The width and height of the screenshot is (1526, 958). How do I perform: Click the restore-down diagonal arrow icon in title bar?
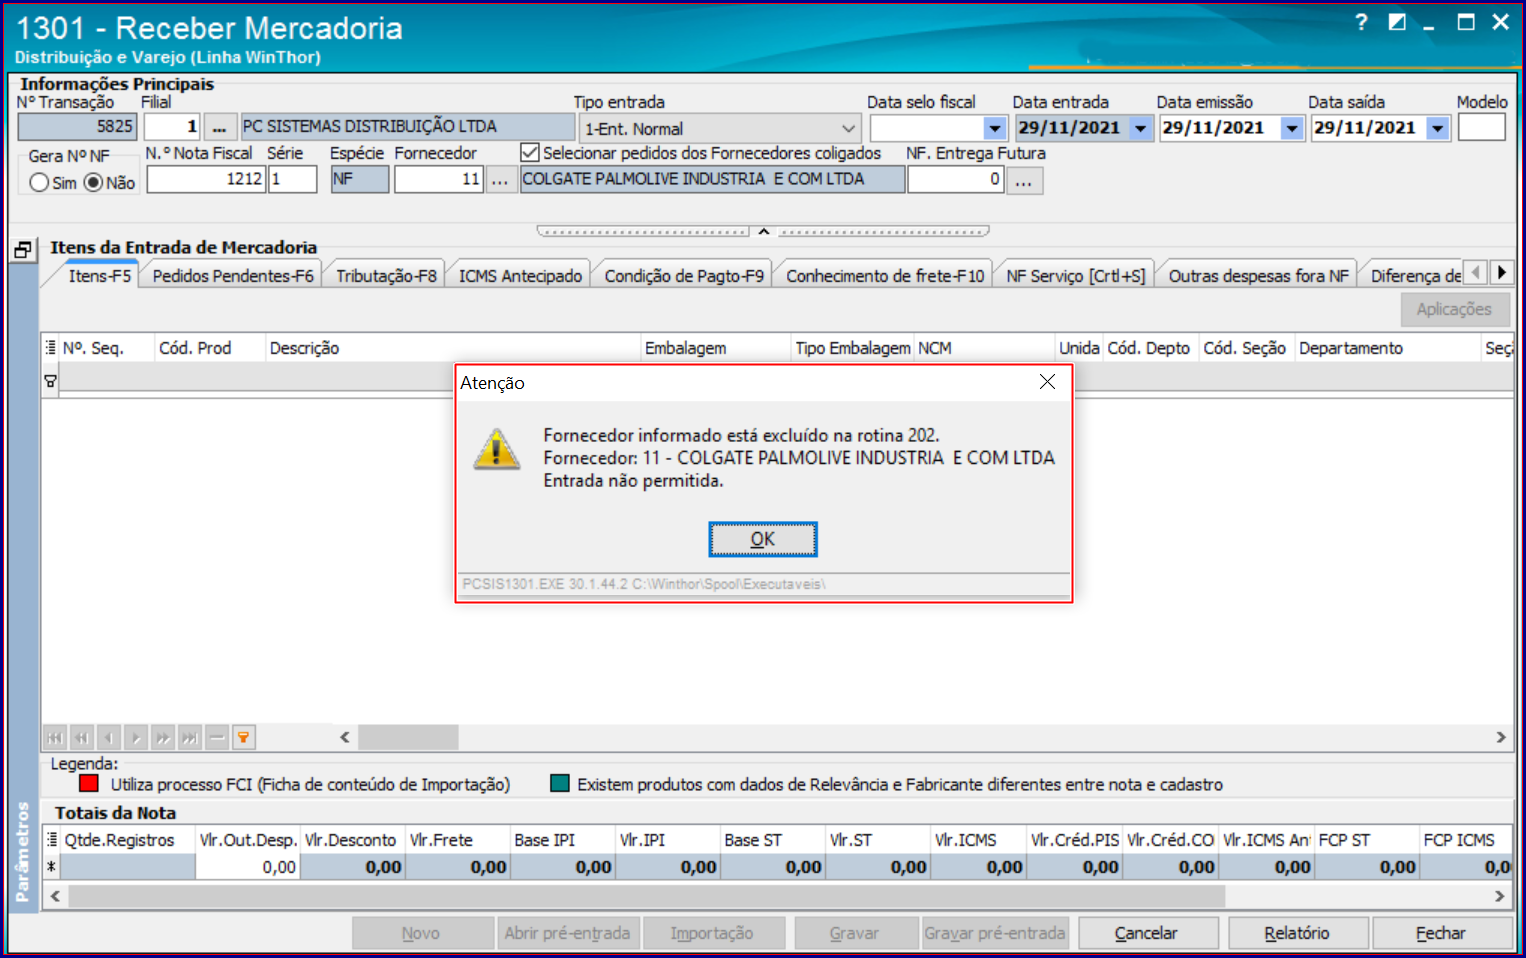[x=1397, y=22]
